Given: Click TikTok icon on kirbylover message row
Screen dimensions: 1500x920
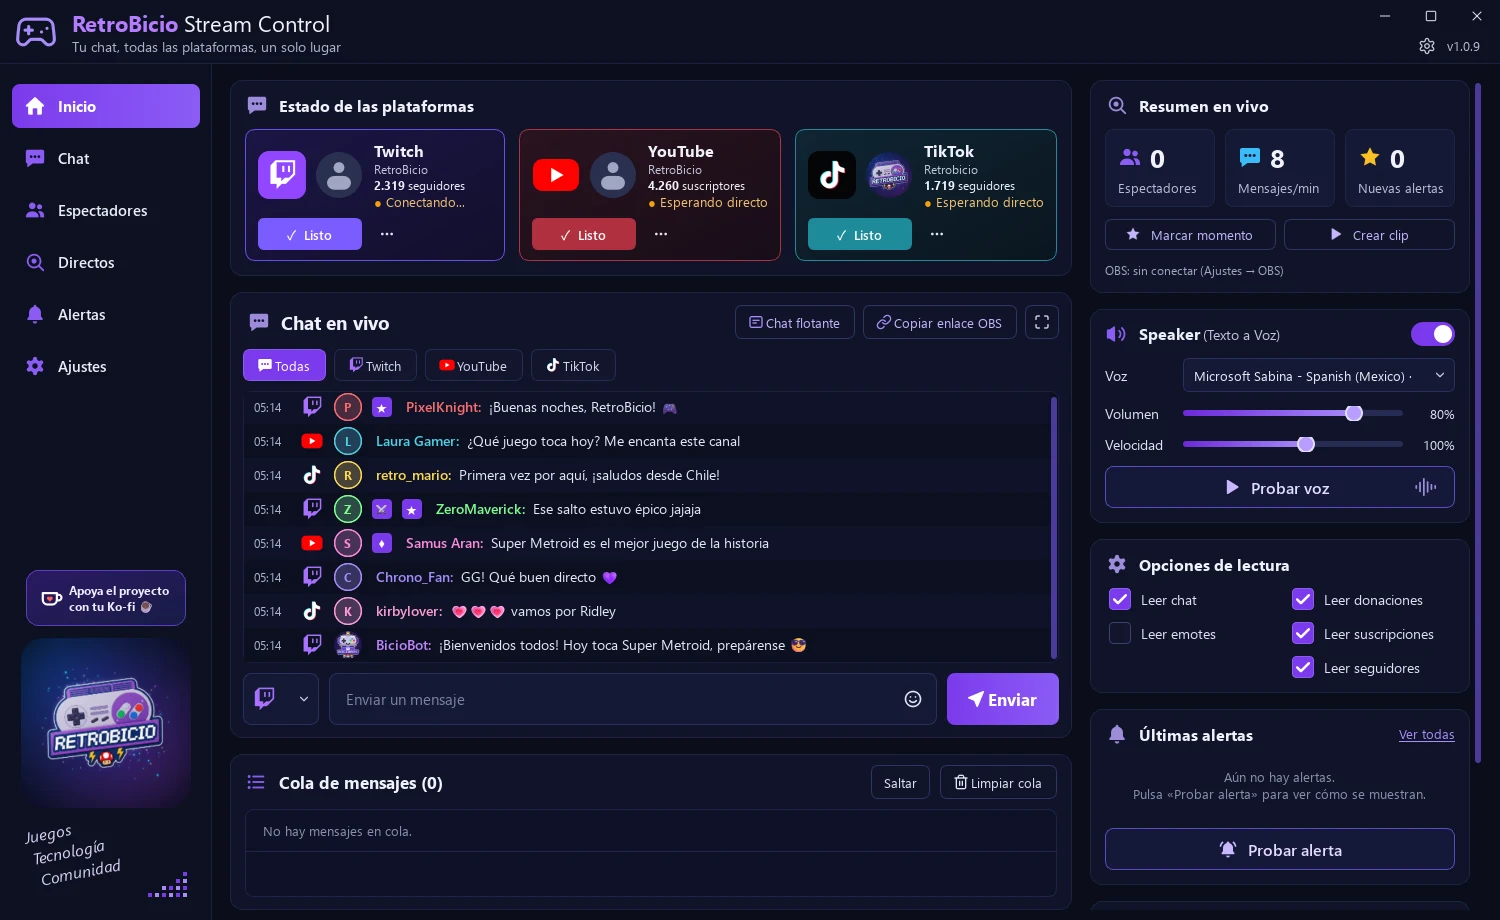Looking at the screenshot, I should coord(312,611).
